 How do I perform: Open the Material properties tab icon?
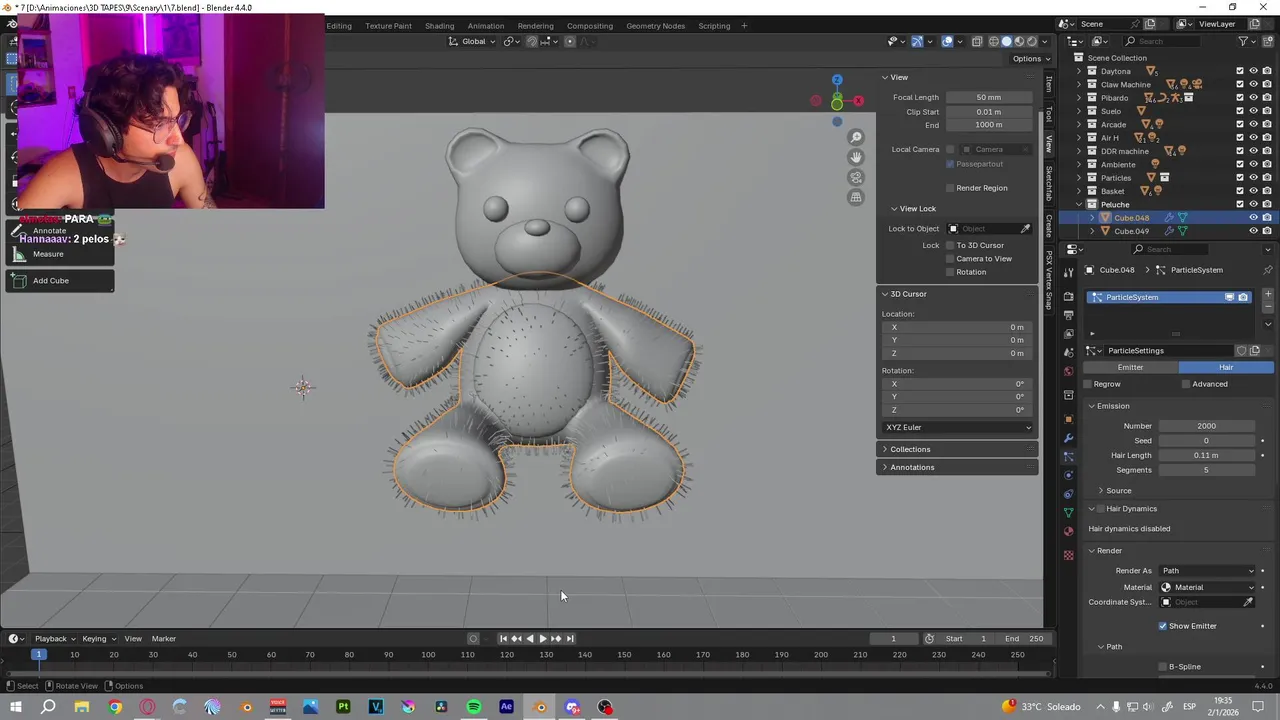coord(1068,532)
